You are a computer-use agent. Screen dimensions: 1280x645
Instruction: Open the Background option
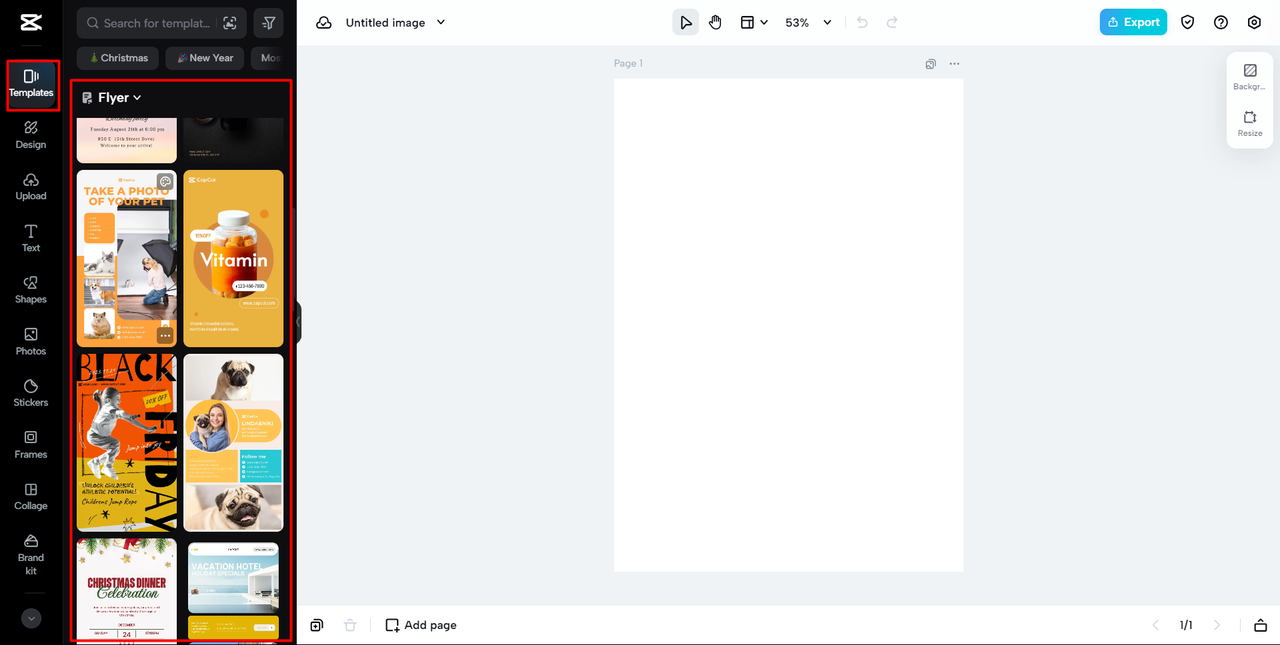(x=1250, y=77)
